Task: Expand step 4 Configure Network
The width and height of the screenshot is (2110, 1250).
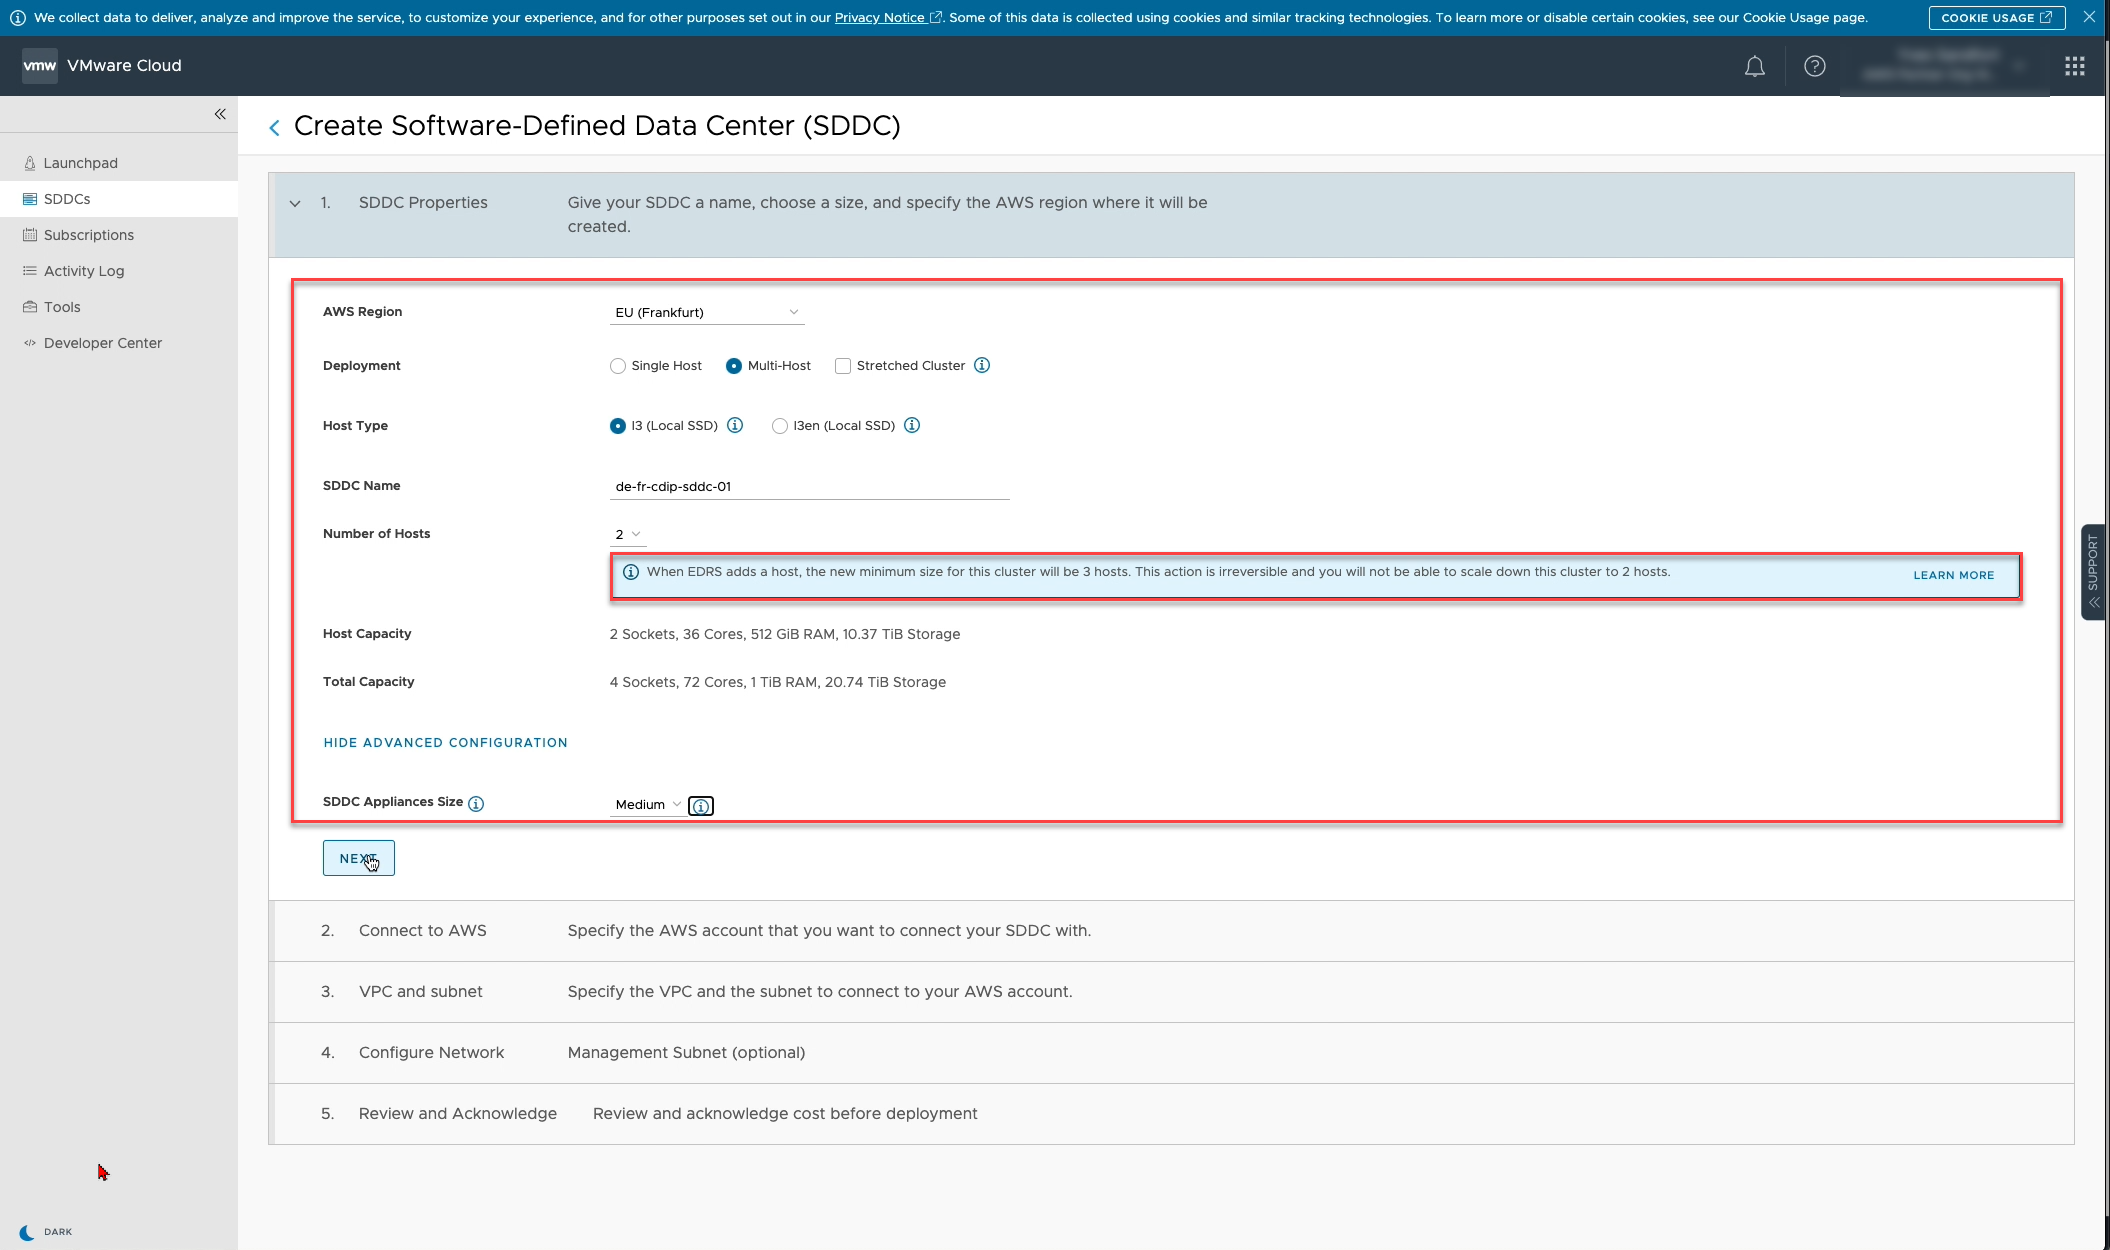Action: pyautogui.click(x=1171, y=1053)
